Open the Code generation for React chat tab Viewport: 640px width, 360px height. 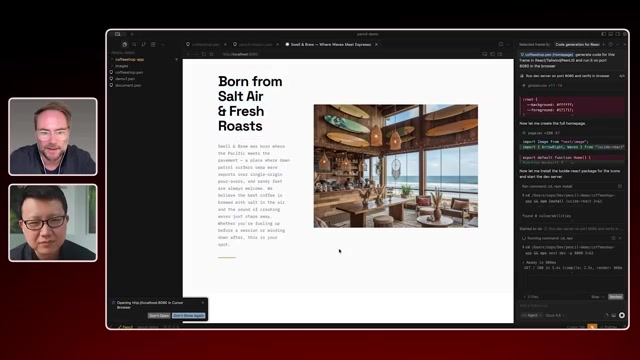point(577,44)
